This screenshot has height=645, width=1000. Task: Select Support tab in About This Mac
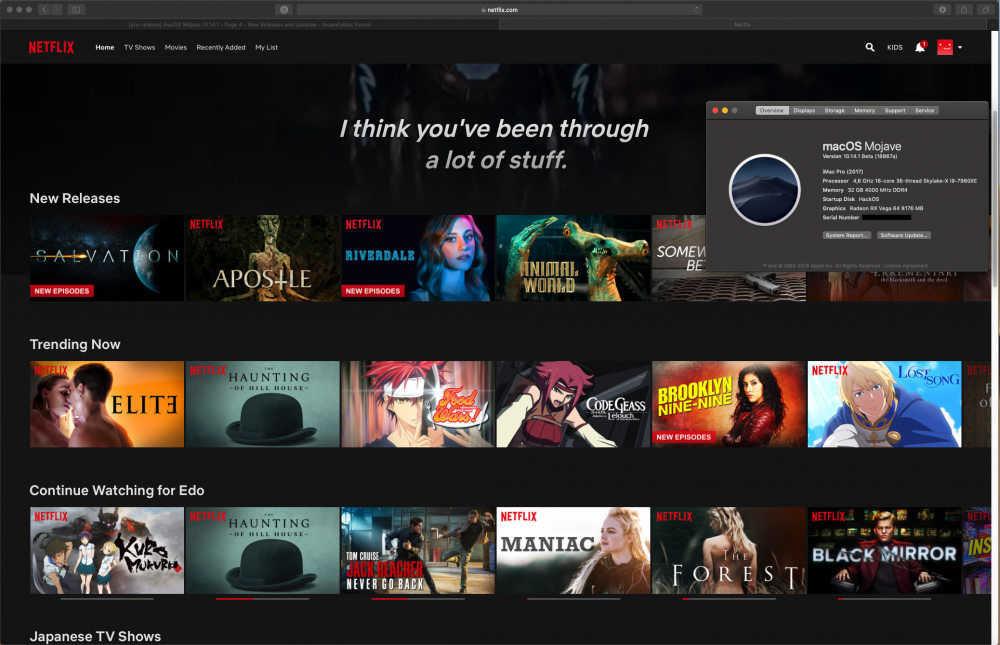pyautogui.click(x=895, y=110)
